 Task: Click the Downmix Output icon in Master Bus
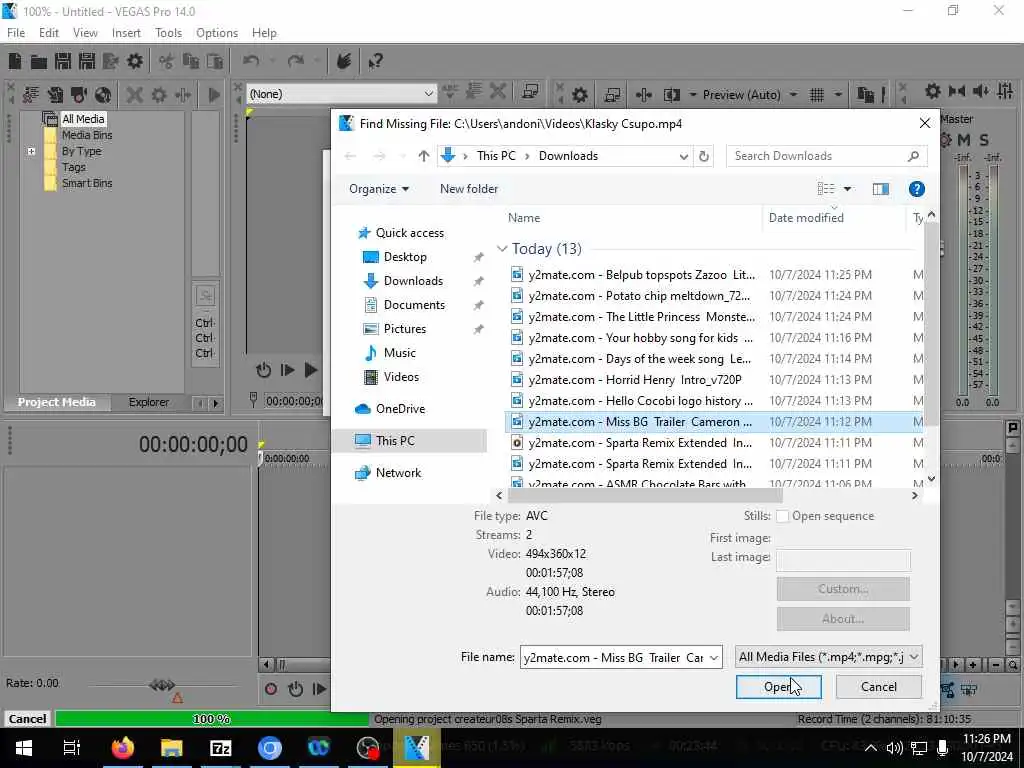pos(957,91)
